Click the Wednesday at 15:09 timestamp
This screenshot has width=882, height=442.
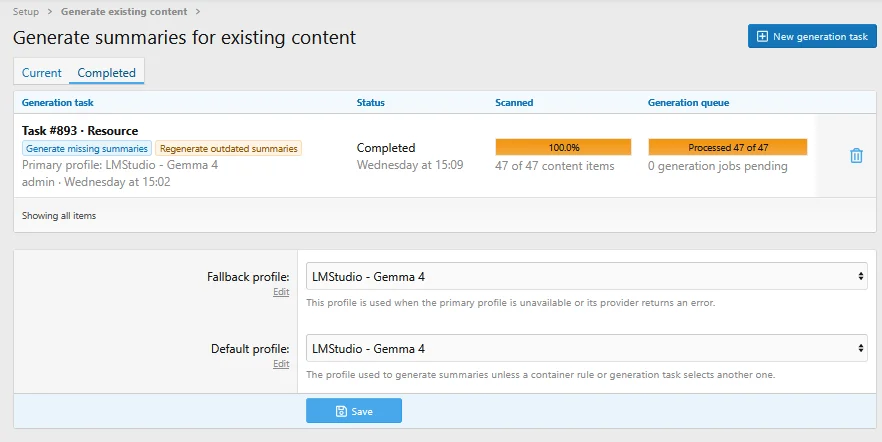click(410, 165)
